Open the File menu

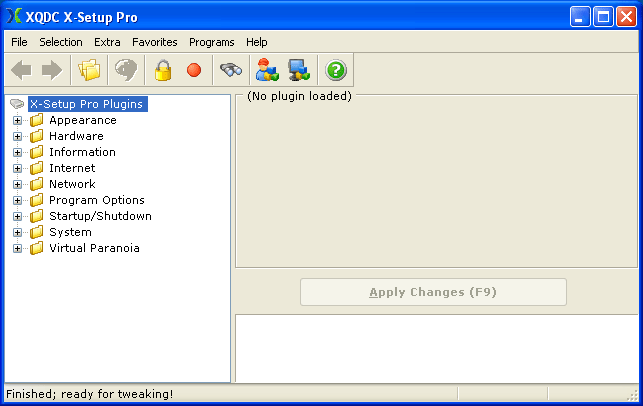coord(19,42)
